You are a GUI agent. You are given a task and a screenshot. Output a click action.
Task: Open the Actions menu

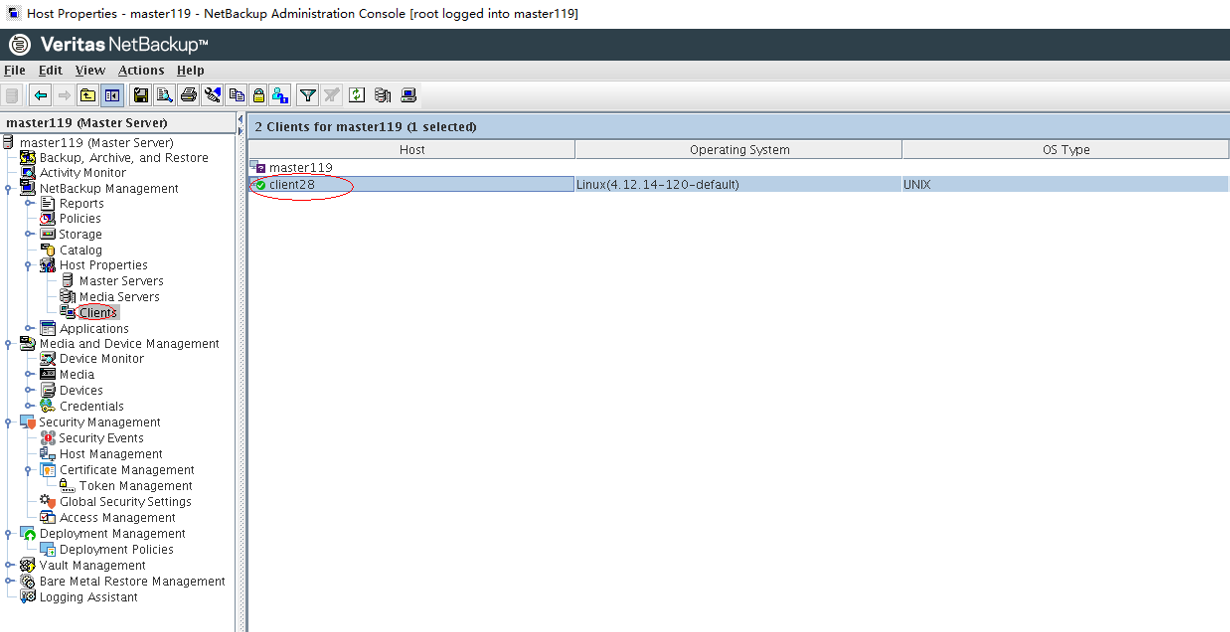pos(140,70)
